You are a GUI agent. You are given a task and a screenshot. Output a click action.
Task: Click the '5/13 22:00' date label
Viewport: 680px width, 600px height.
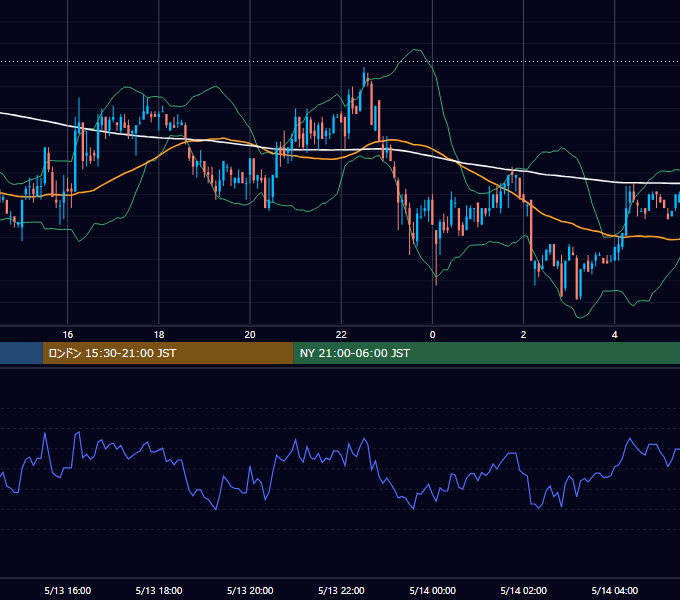pos(341,590)
